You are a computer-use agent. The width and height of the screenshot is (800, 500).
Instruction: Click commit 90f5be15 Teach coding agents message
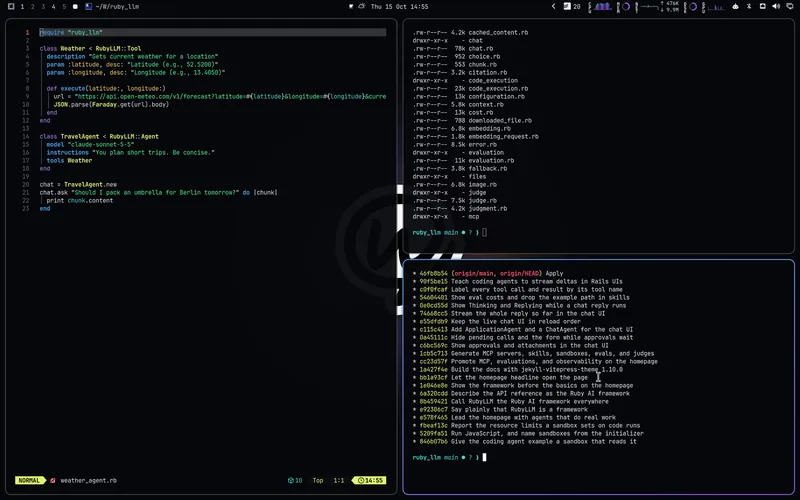(537, 282)
